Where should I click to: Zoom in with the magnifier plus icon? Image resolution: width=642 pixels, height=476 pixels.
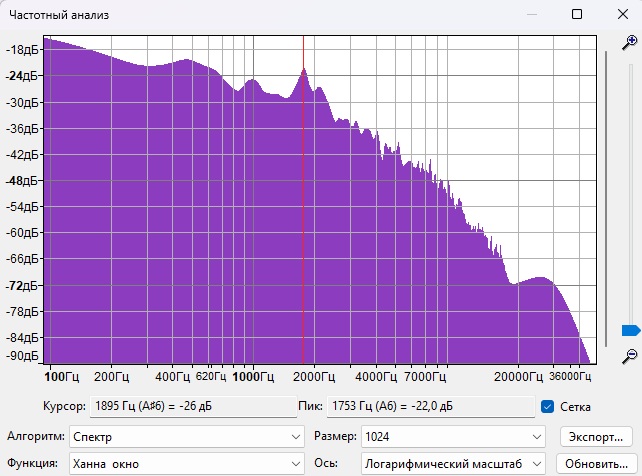(x=630, y=42)
